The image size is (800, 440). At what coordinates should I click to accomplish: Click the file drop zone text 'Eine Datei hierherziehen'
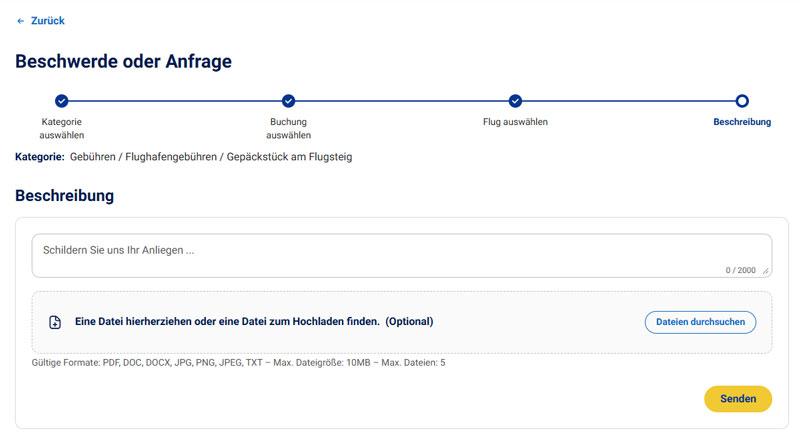(254, 322)
